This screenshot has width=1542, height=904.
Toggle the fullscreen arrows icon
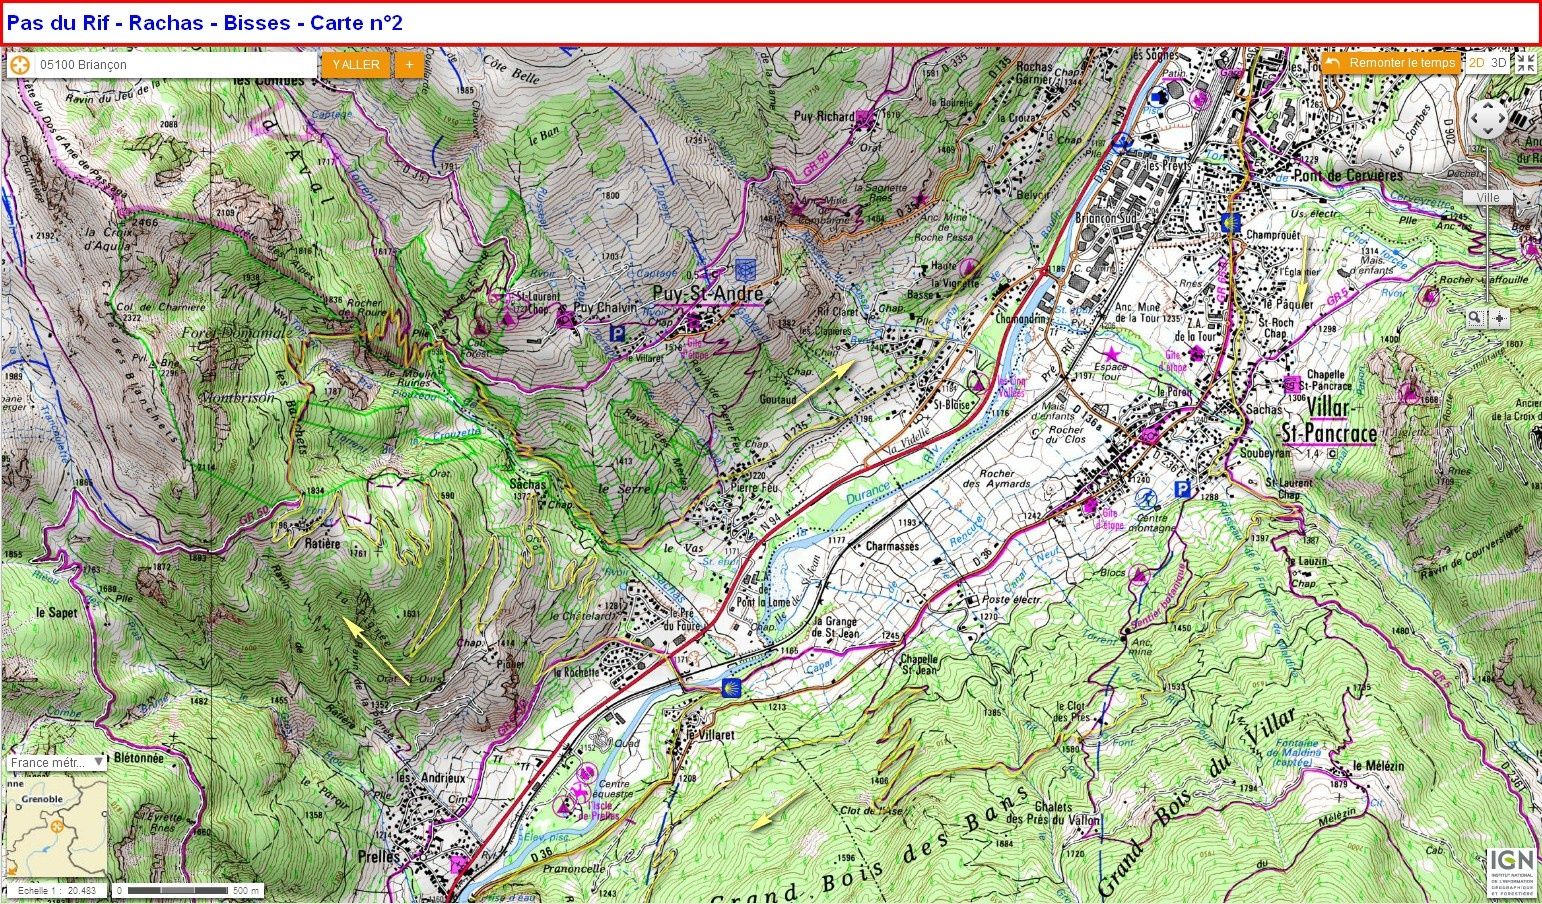(x=1525, y=63)
